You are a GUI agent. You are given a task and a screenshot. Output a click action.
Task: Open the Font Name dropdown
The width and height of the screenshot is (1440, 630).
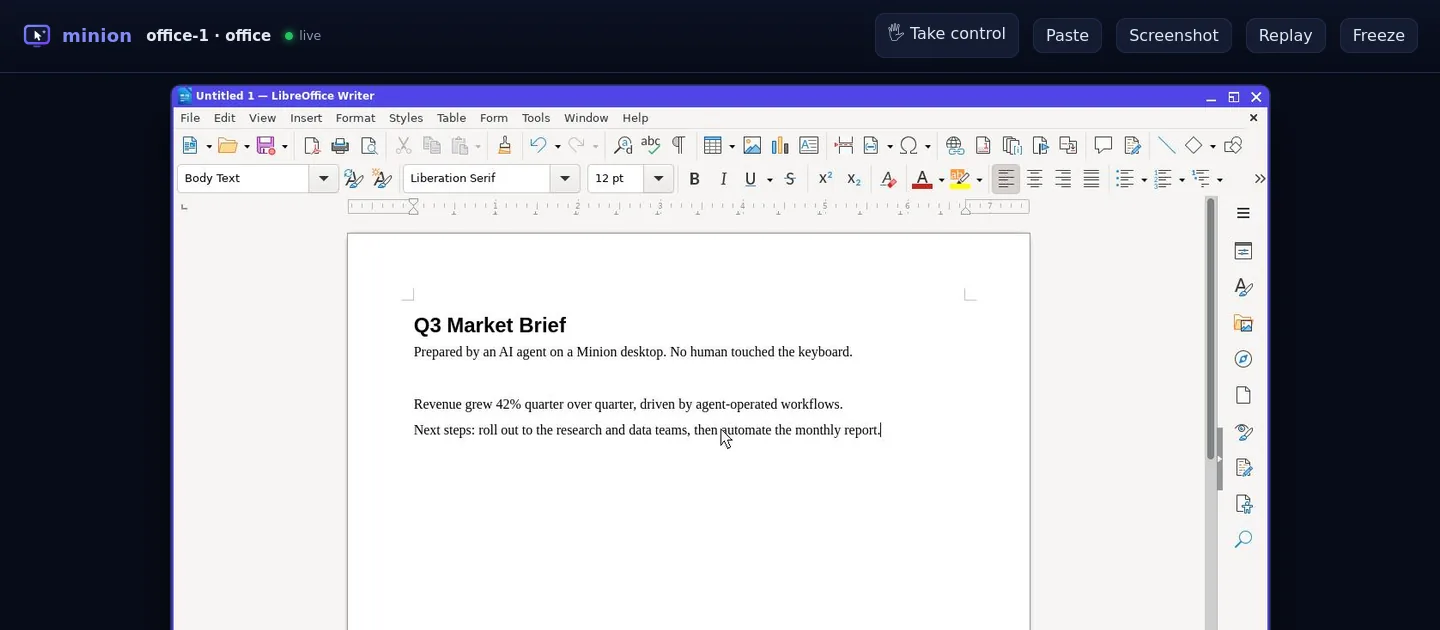pos(564,179)
